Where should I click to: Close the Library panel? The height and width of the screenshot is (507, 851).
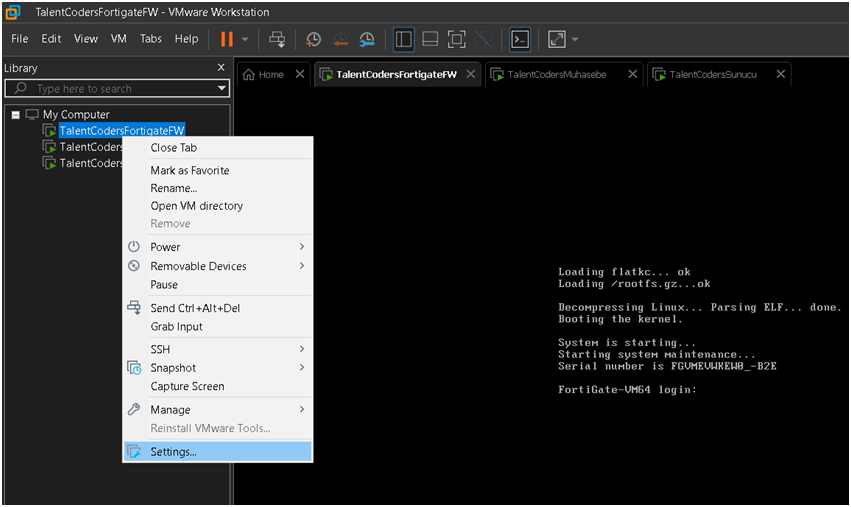221,67
